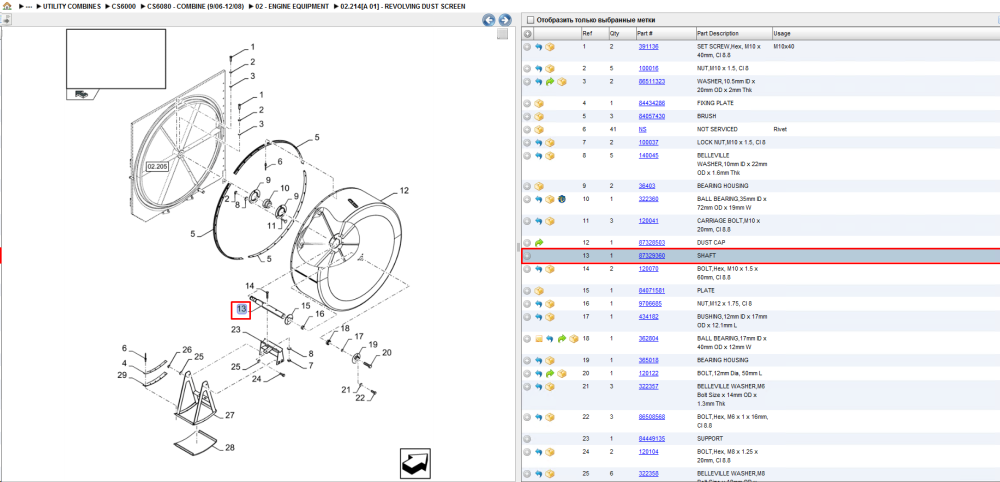This screenshot has width=1000, height=482.
Task: Click callout 28 in the diagram
Action: coord(230,448)
